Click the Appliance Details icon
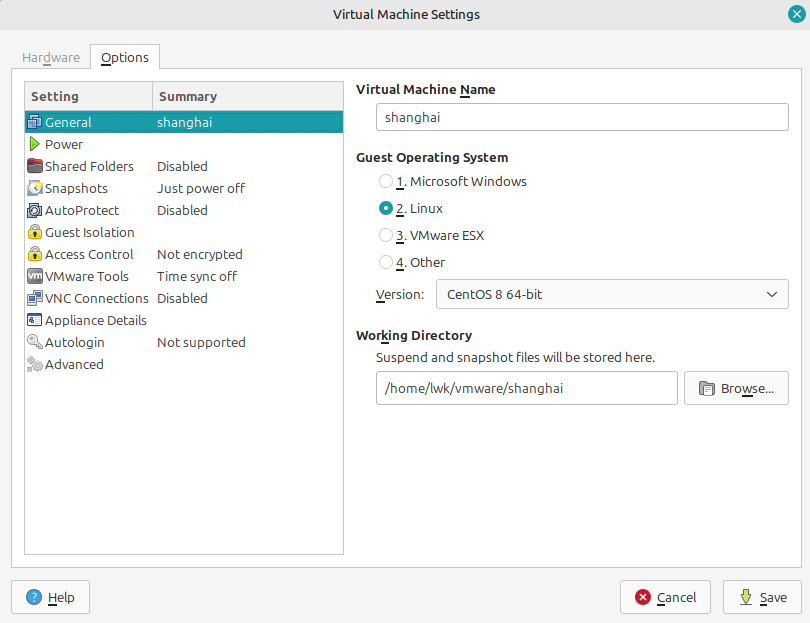This screenshot has width=810, height=623. pos(35,320)
